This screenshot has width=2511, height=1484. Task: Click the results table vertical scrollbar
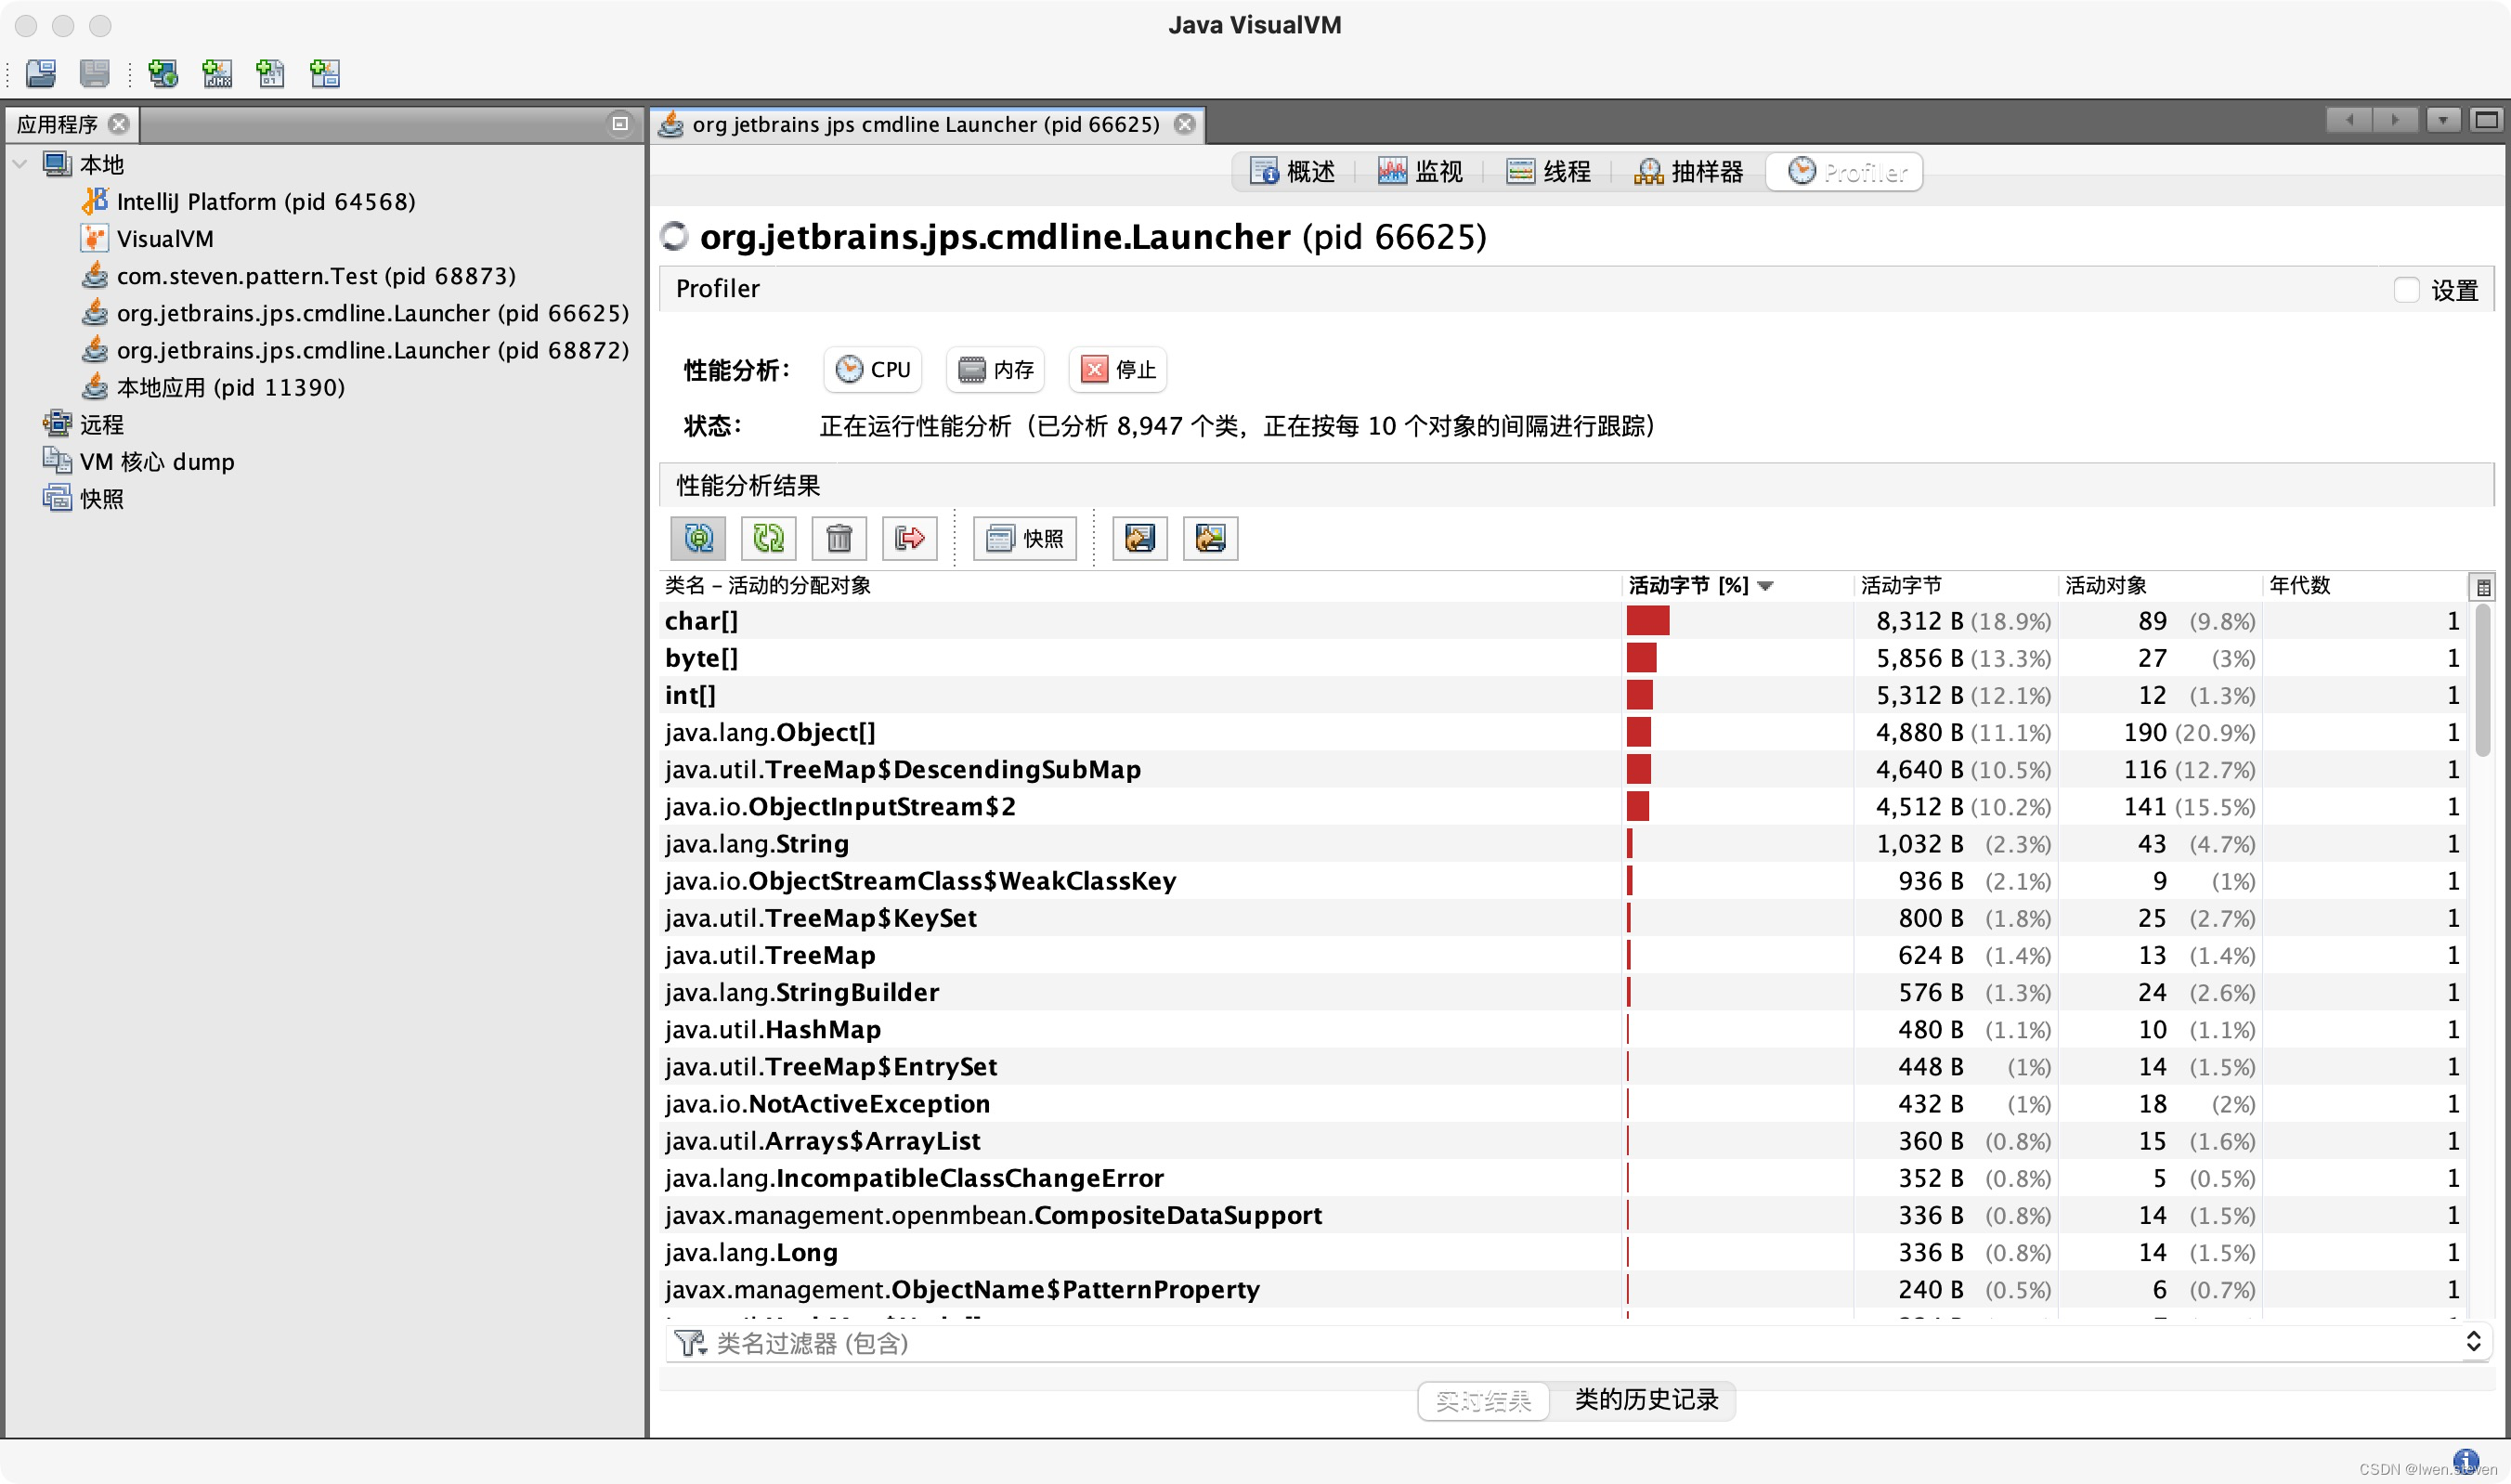click(x=2482, y=682)
